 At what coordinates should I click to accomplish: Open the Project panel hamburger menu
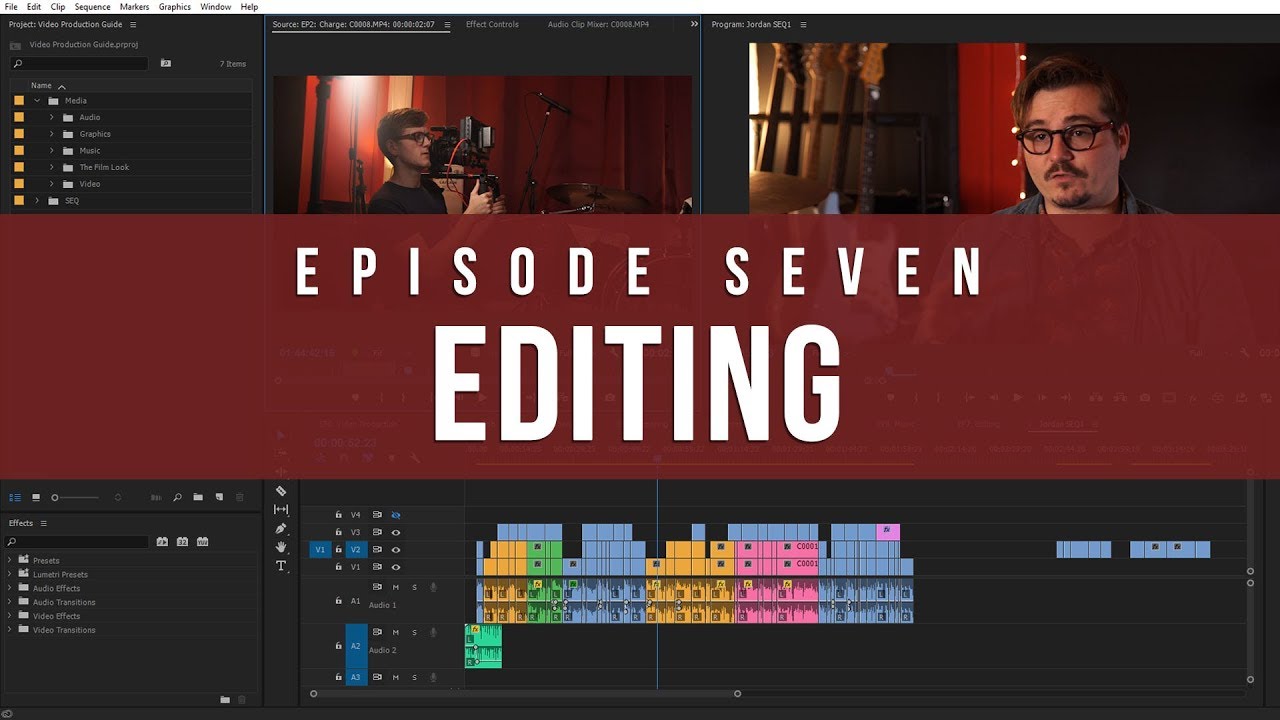(x=133, y=24)
